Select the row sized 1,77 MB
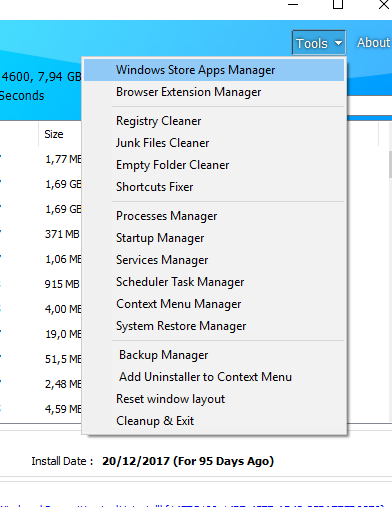The height and width of the screenshot is (507, 392). [x=63, y=159]
